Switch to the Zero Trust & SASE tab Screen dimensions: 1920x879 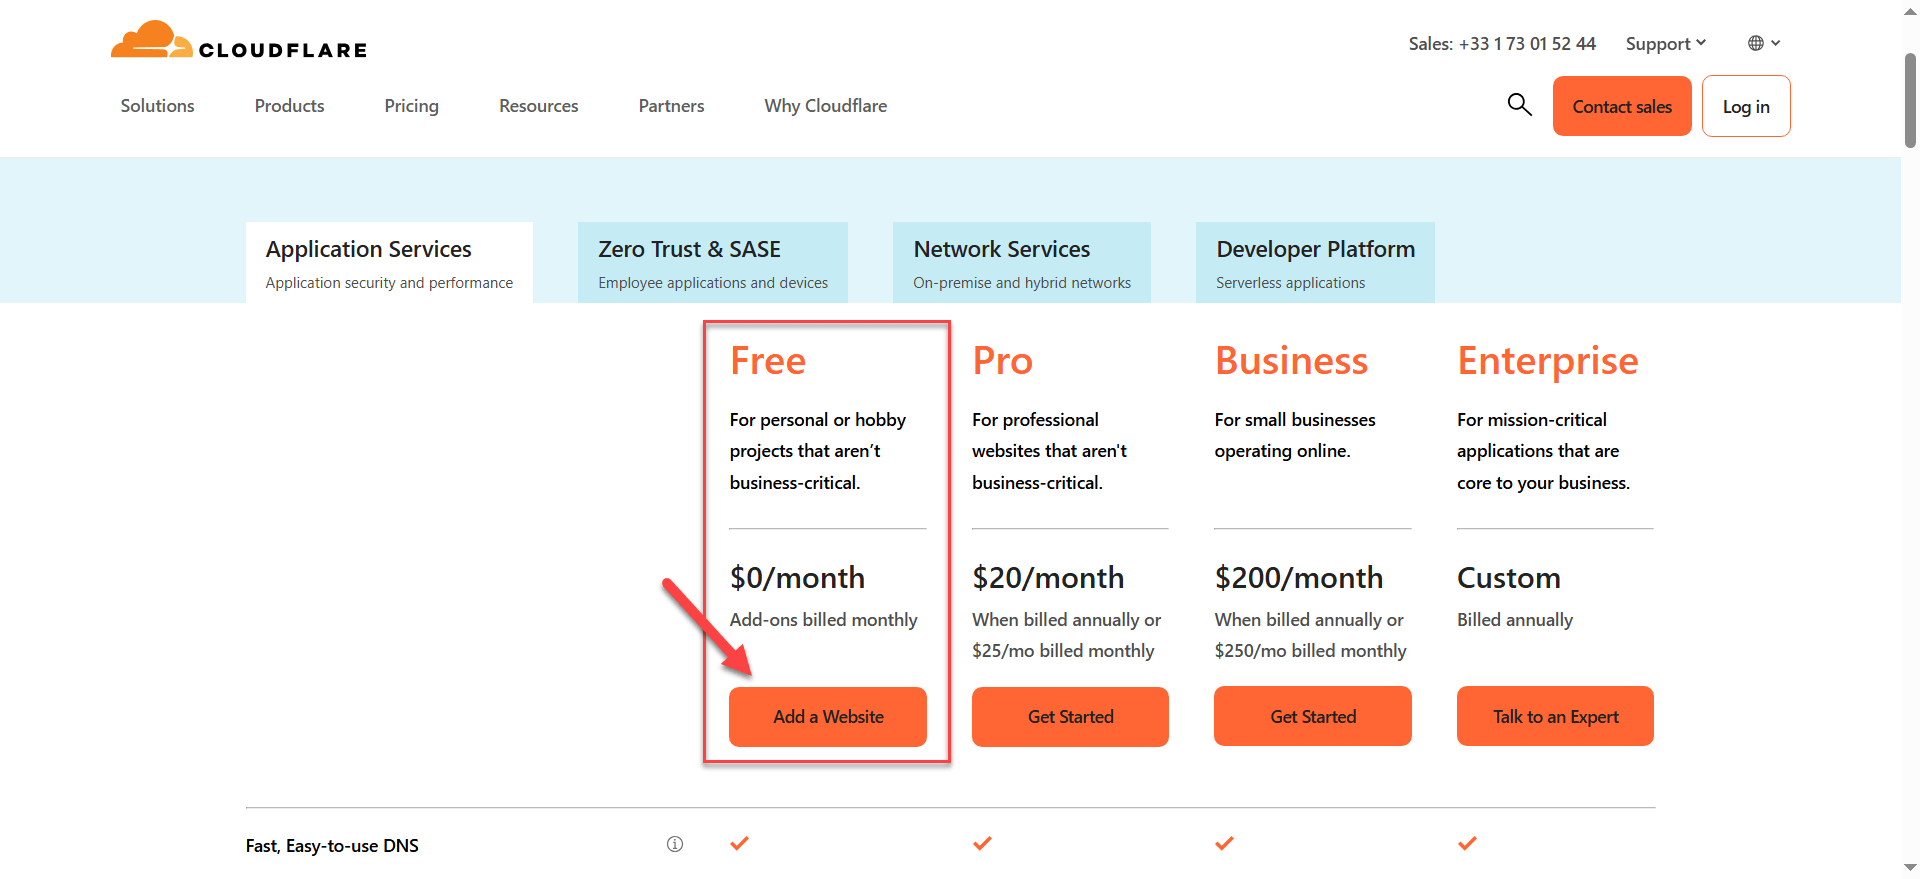click(713, 263)
